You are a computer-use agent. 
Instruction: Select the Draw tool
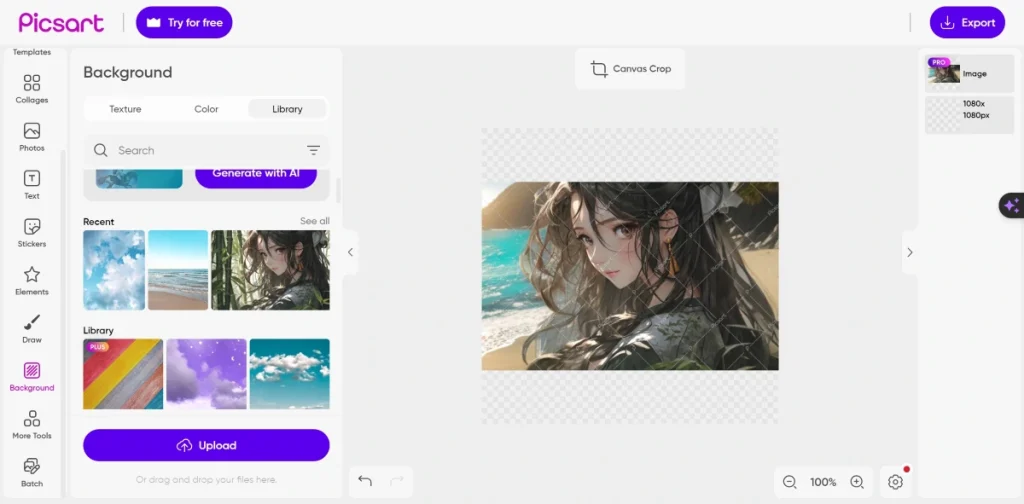31,328
